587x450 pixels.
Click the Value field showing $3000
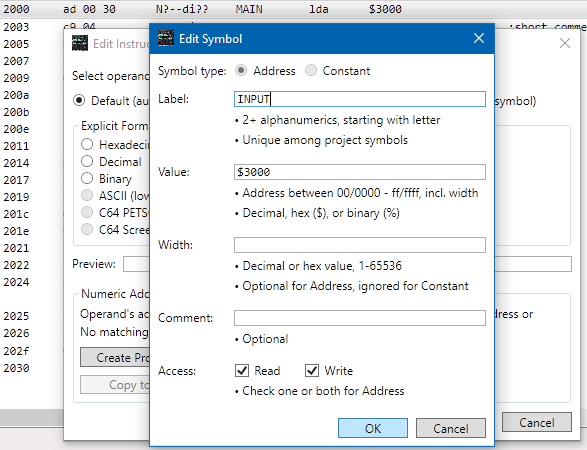[x=360, y=172]
